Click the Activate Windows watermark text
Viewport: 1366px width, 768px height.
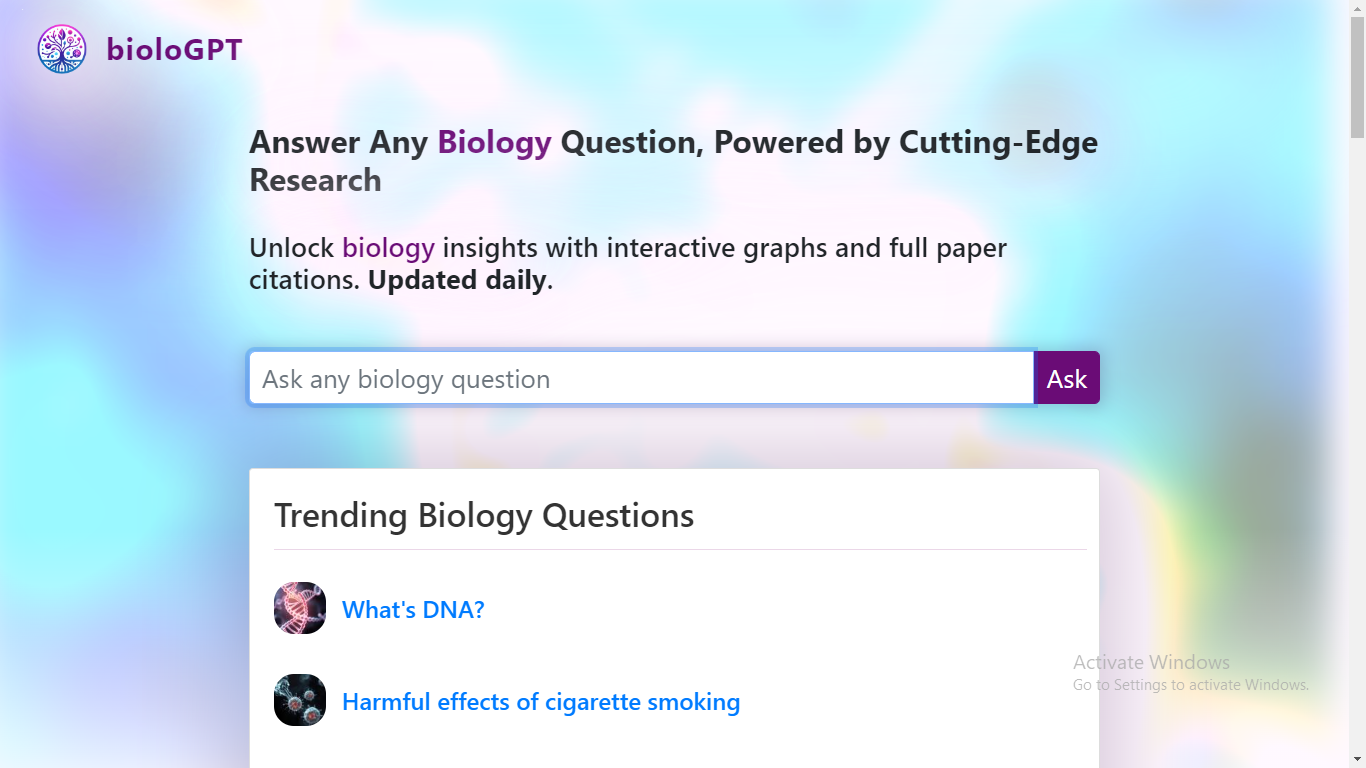coord(1151,662)
